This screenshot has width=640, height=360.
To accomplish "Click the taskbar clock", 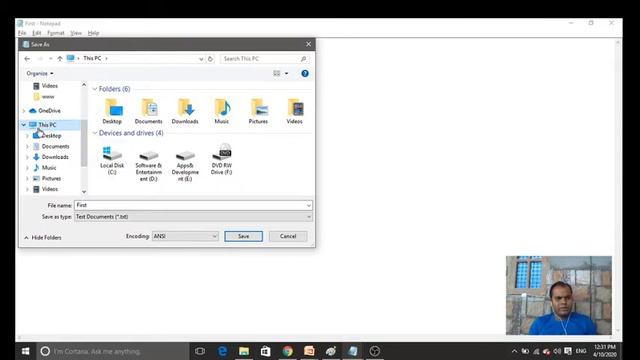I will pyautogui.click(x=605, y=351).
